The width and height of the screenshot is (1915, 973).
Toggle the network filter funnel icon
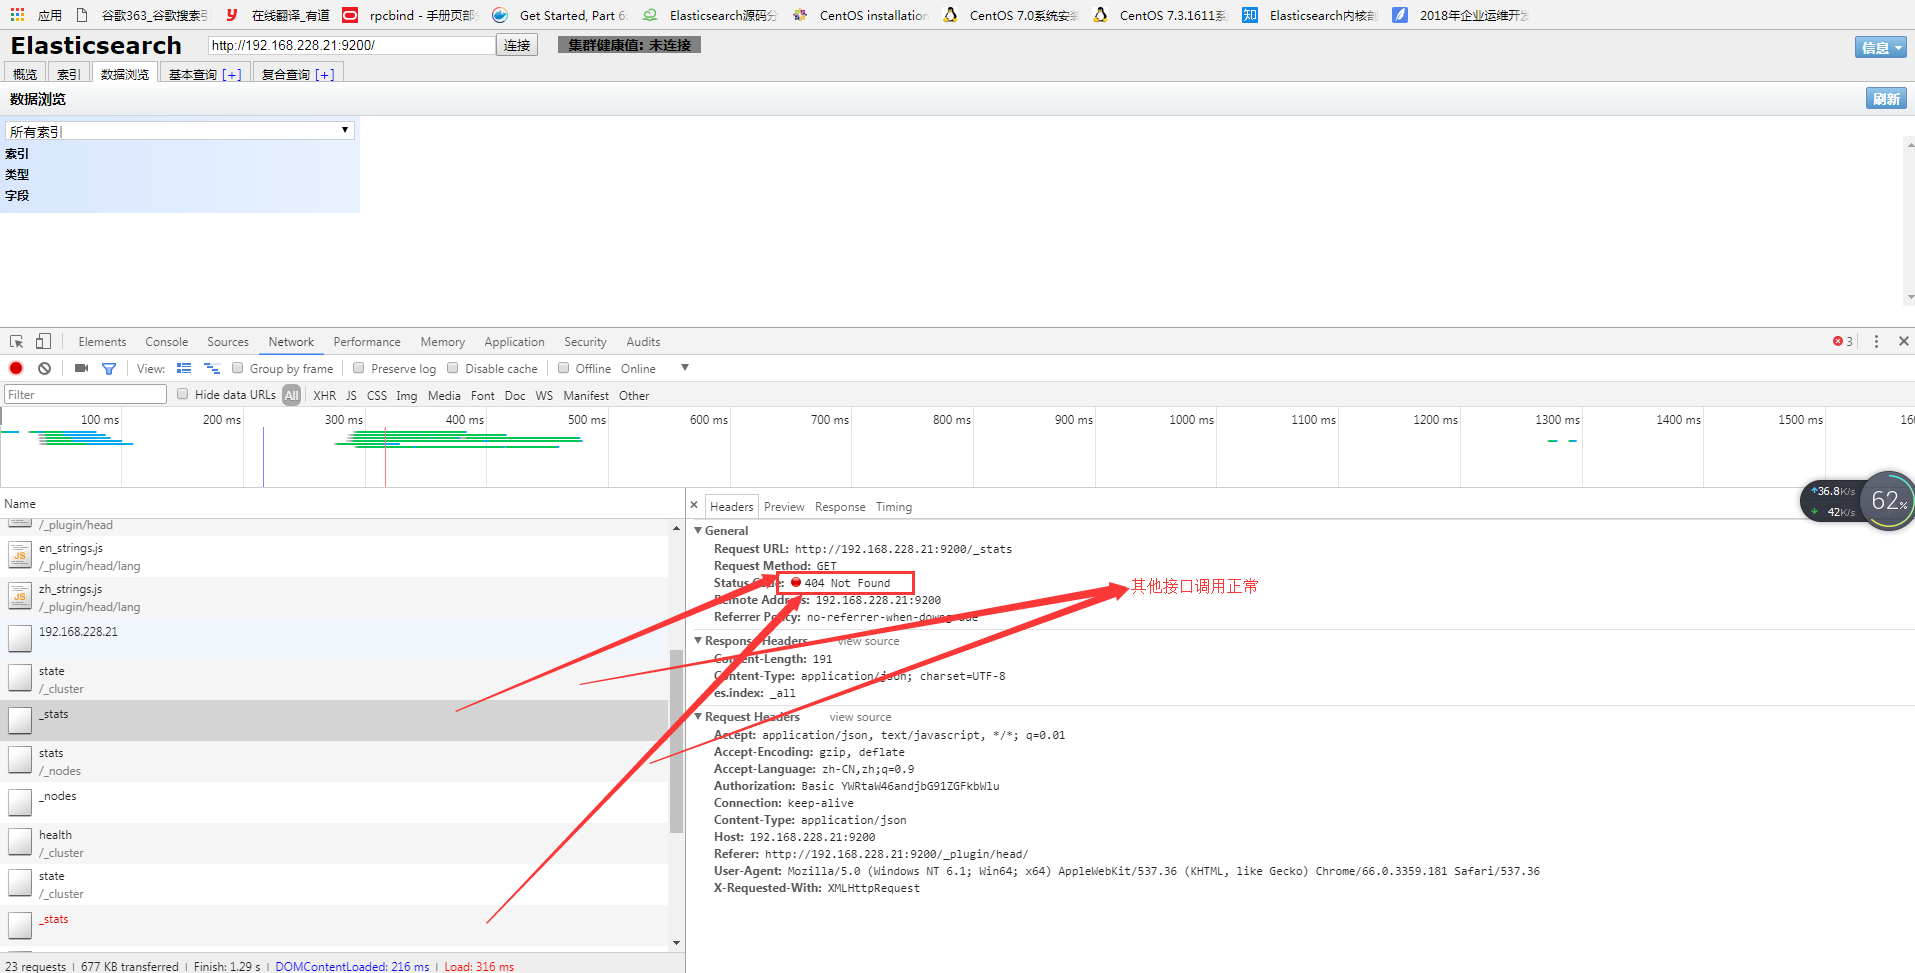pyautogui.click(x=109, y=368)
